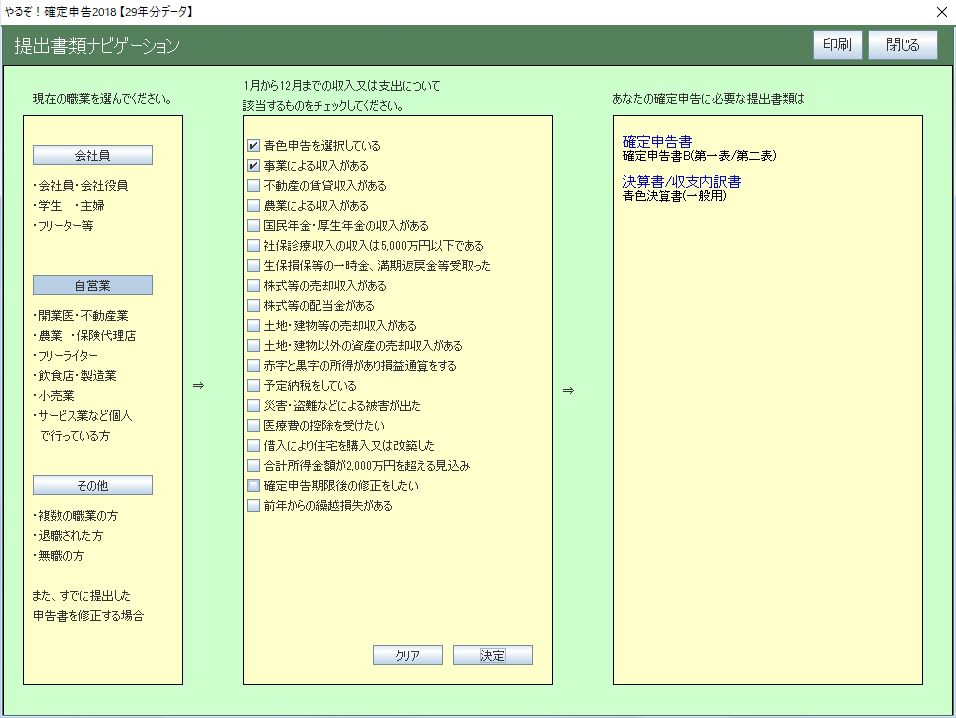956x718 pixels.
Task: Check 株式等の売却収入がある option
Action: 253,286
